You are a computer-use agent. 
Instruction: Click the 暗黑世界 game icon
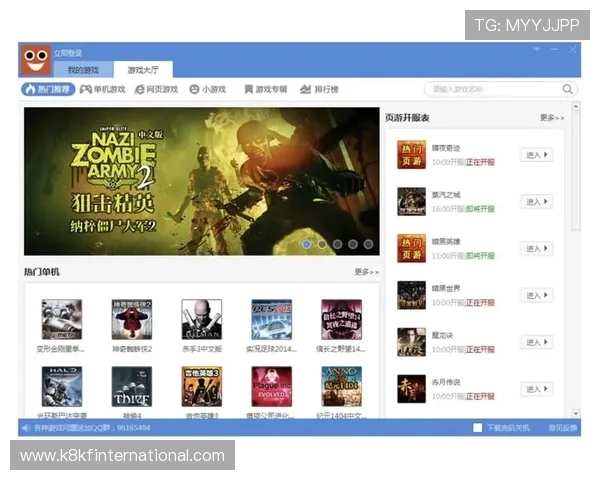411,295
